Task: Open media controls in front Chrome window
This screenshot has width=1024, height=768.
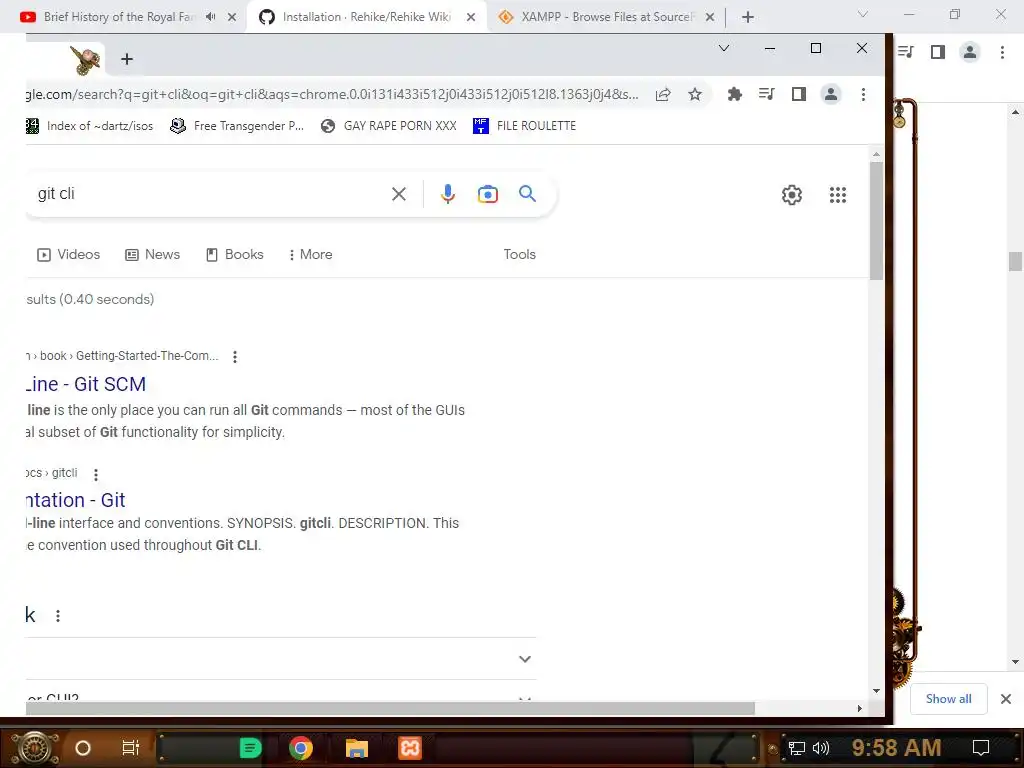Action: click(x=766, y=94)
